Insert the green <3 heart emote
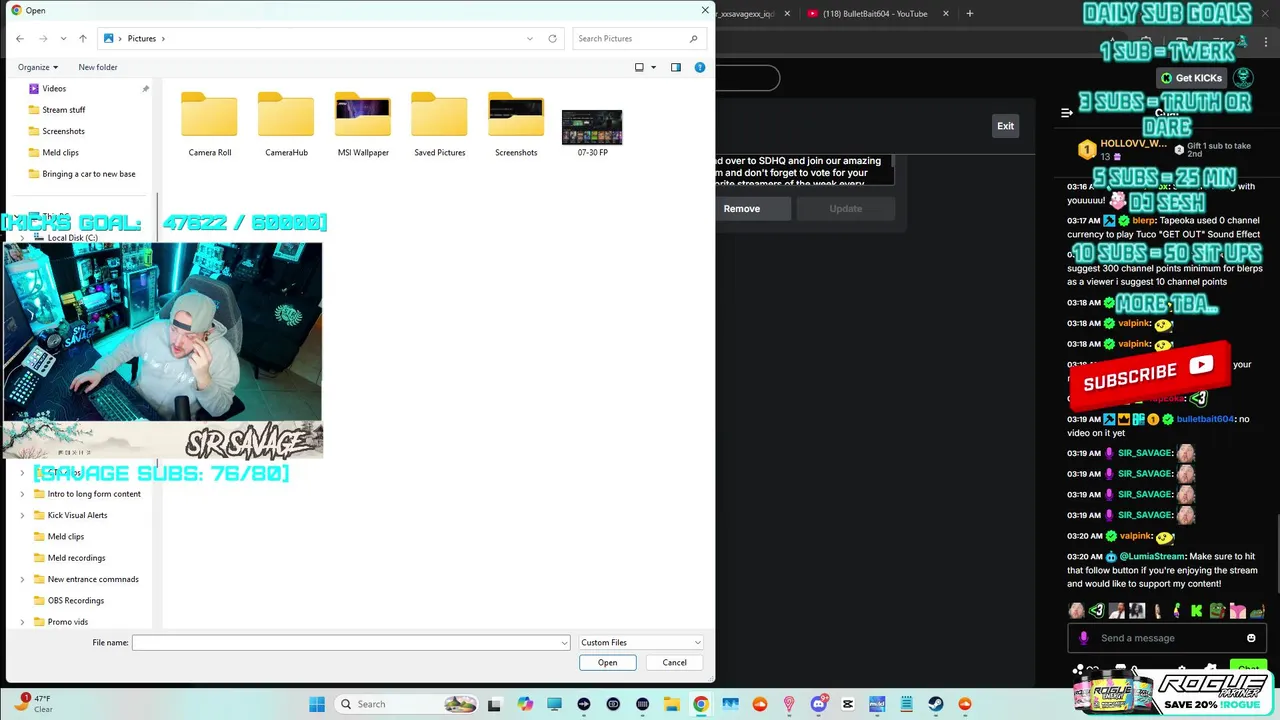Screen dimensions: 1280x720 pos(1097,611)
